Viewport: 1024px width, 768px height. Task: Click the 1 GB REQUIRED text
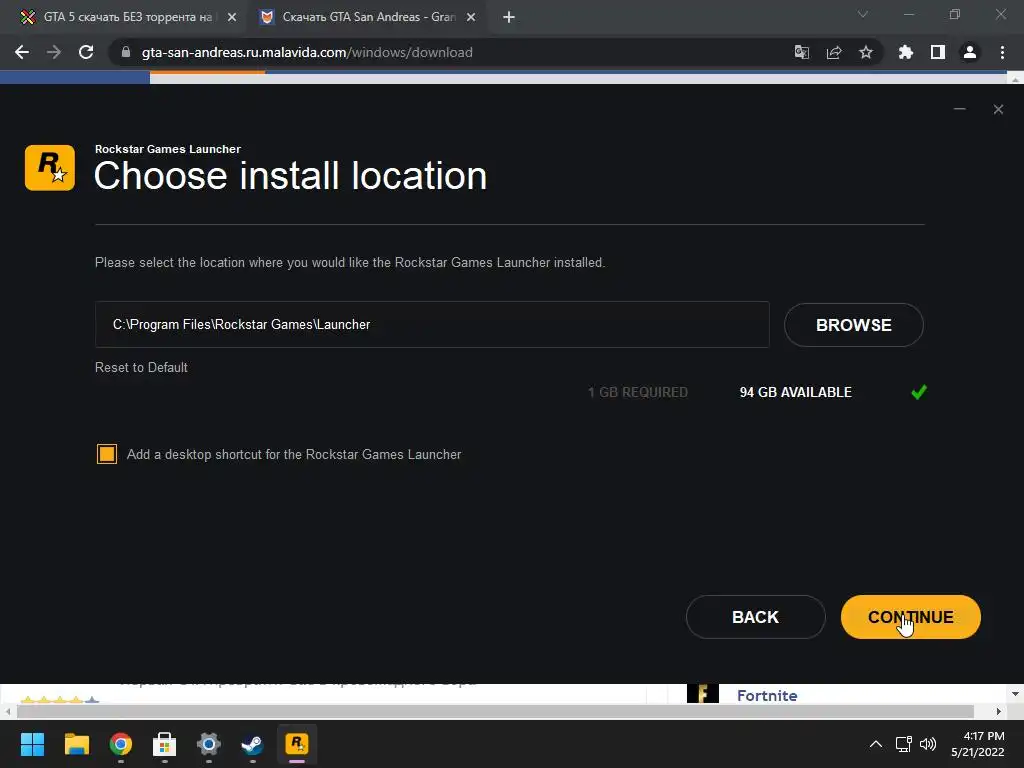638,392
